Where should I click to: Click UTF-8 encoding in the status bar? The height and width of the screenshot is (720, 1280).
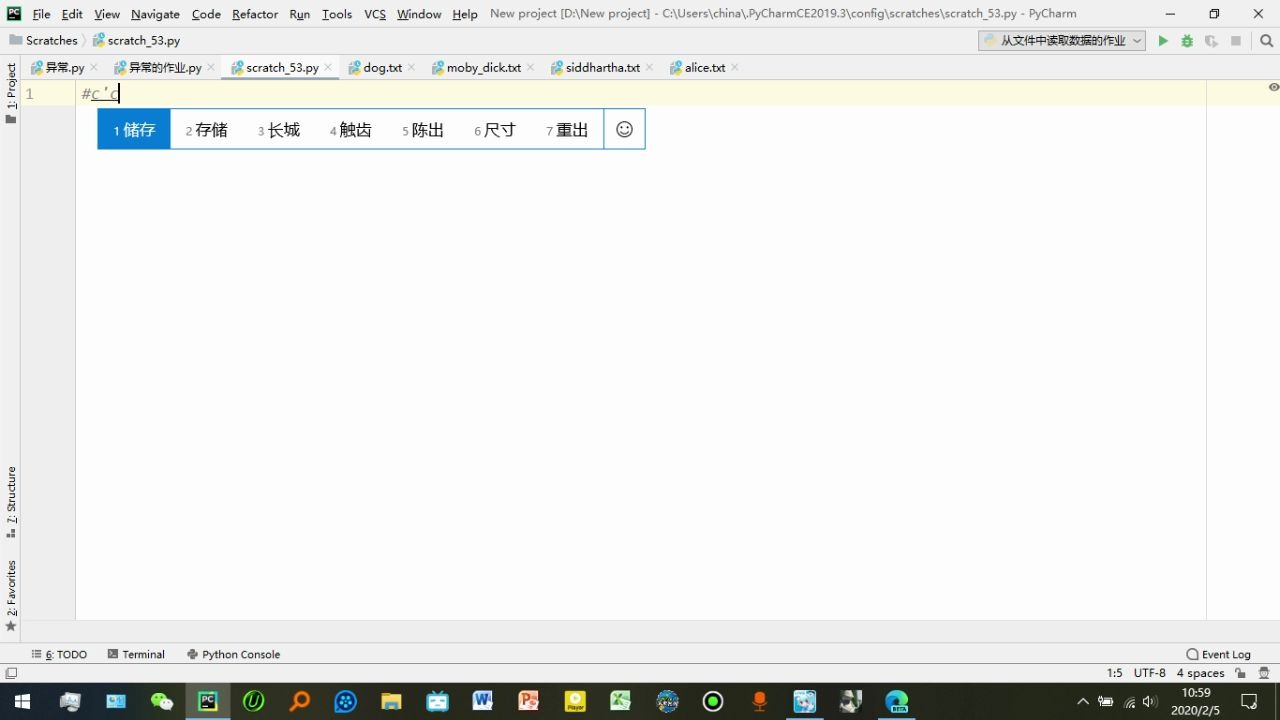tap(1148, 673)
